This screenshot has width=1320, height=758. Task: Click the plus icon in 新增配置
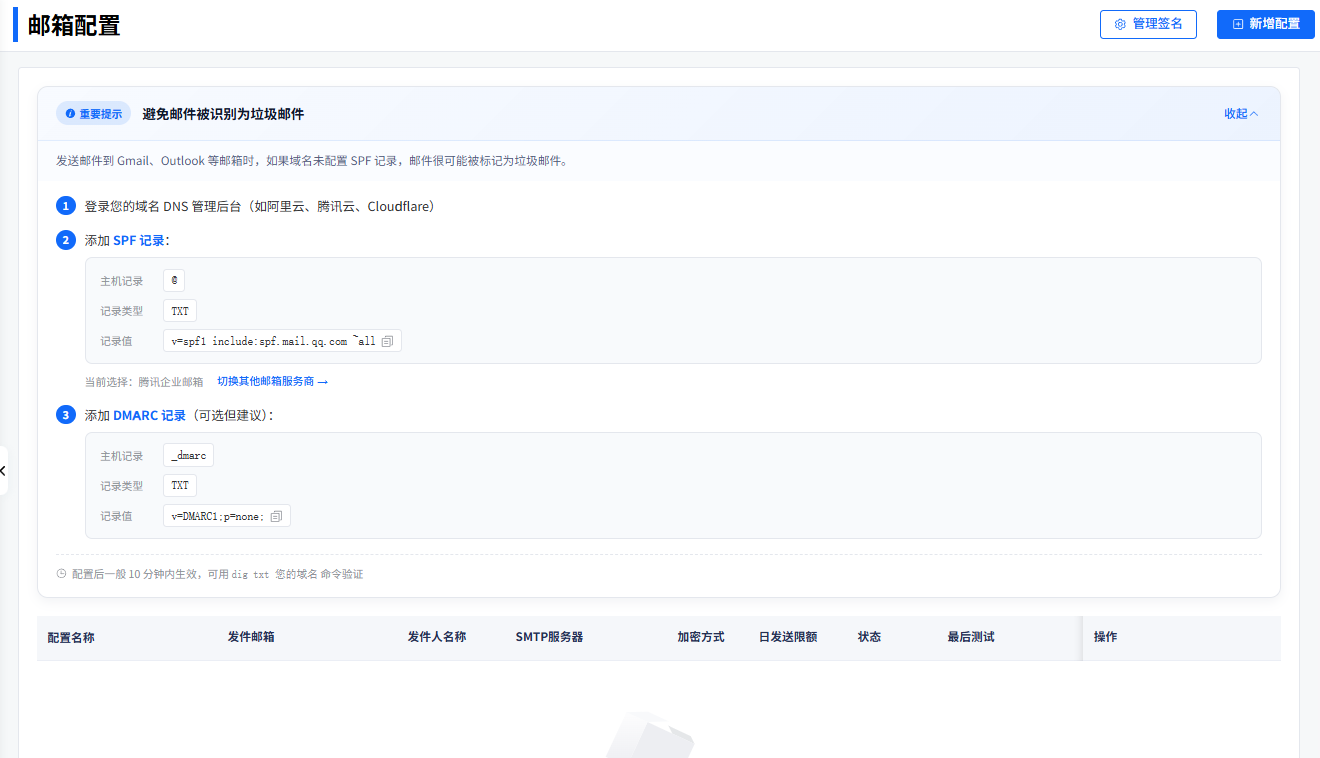tap(1238, 24)
